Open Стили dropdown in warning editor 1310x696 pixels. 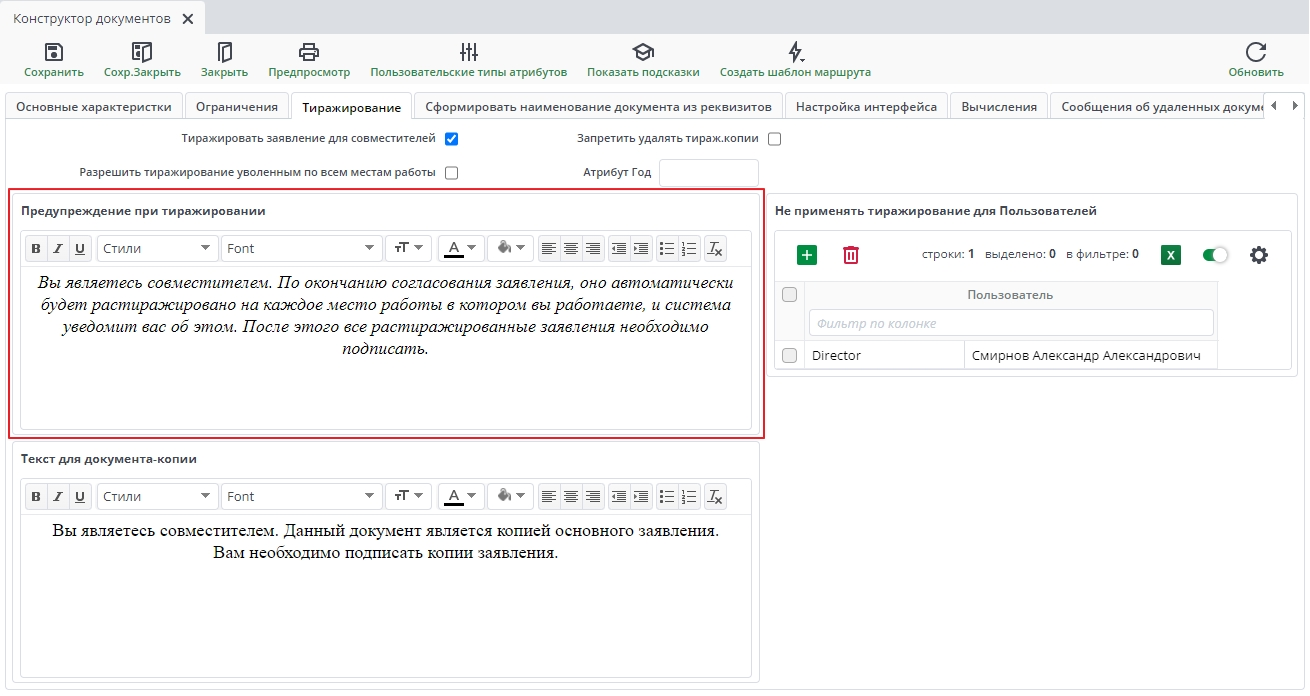(x=158, y=248)
